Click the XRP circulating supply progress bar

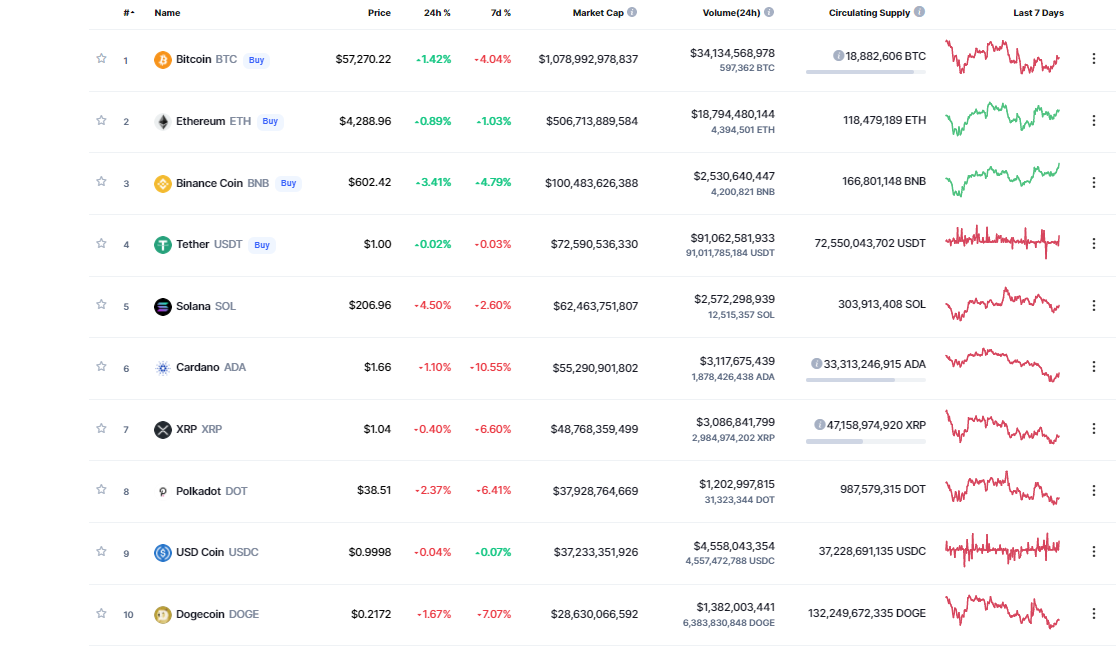[x=866, y=441]
